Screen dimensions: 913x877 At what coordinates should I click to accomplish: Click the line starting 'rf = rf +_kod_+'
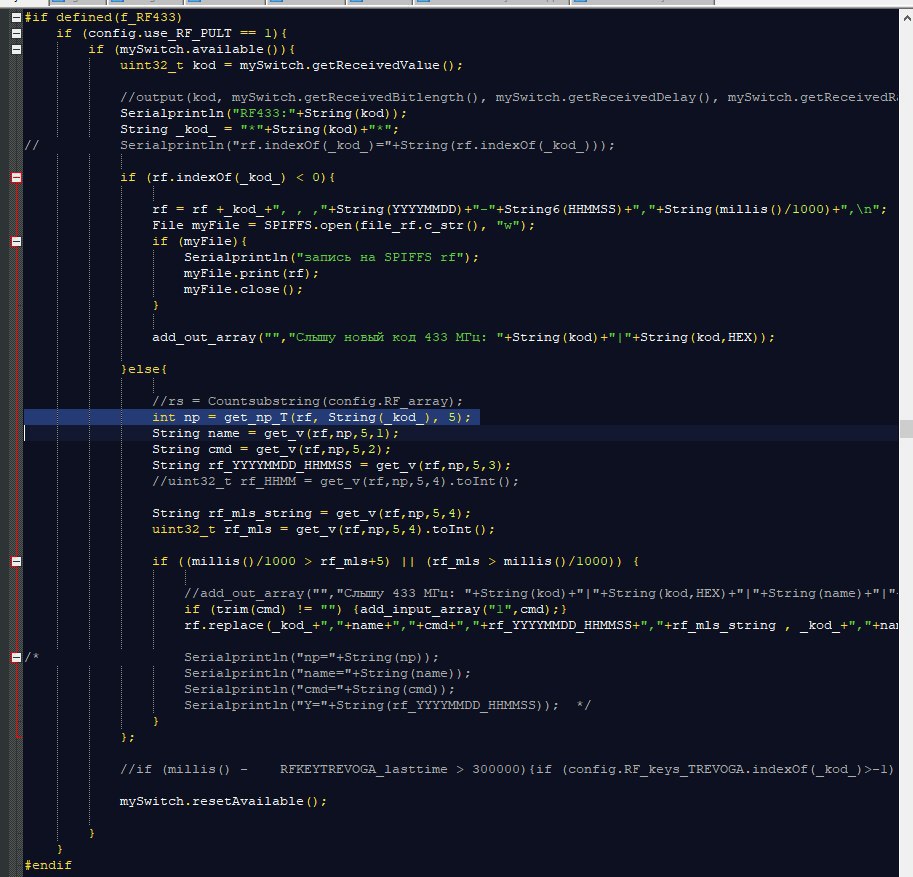(519, 209)
